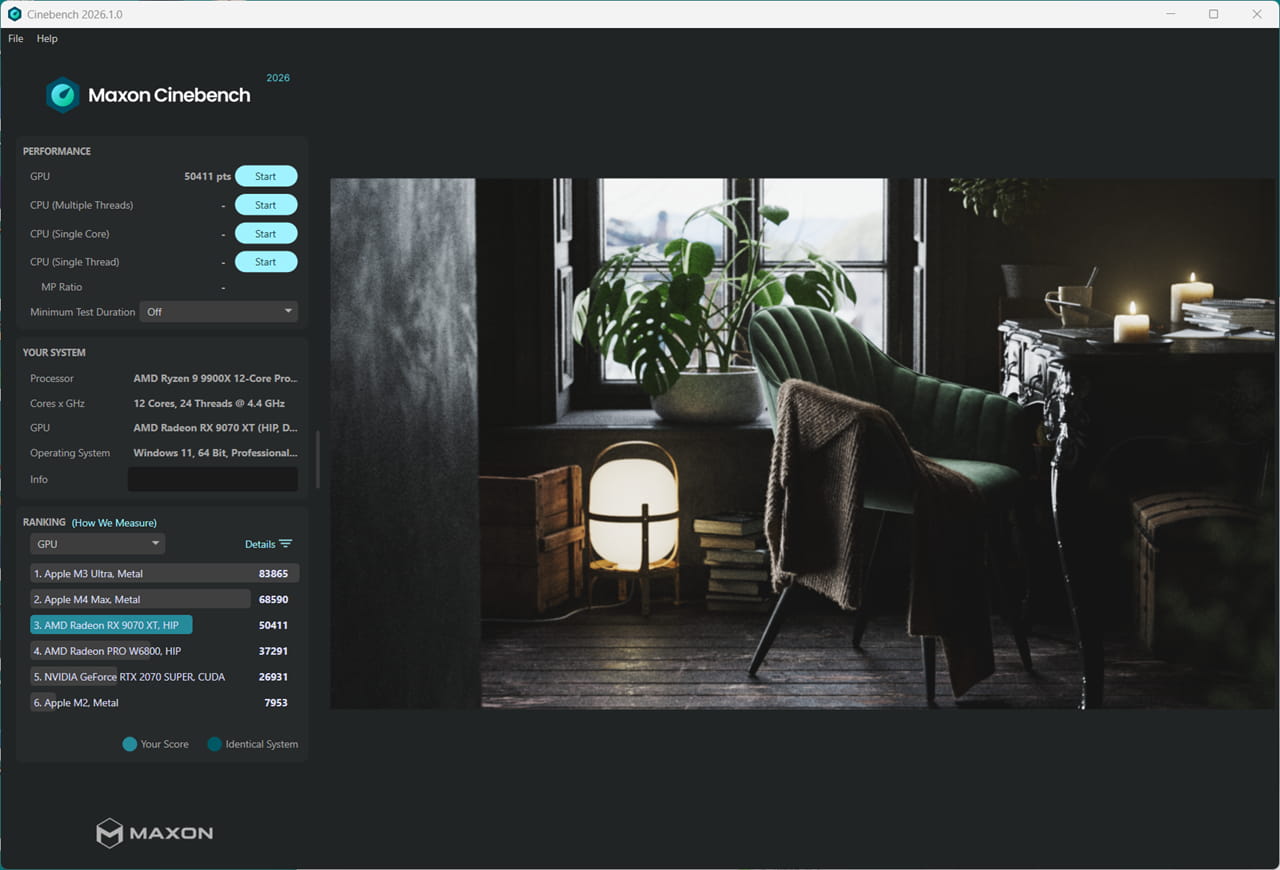Screen dimensions: 1280x870
Task: Minimize the Cinebench window
Action: [1170, 14]
